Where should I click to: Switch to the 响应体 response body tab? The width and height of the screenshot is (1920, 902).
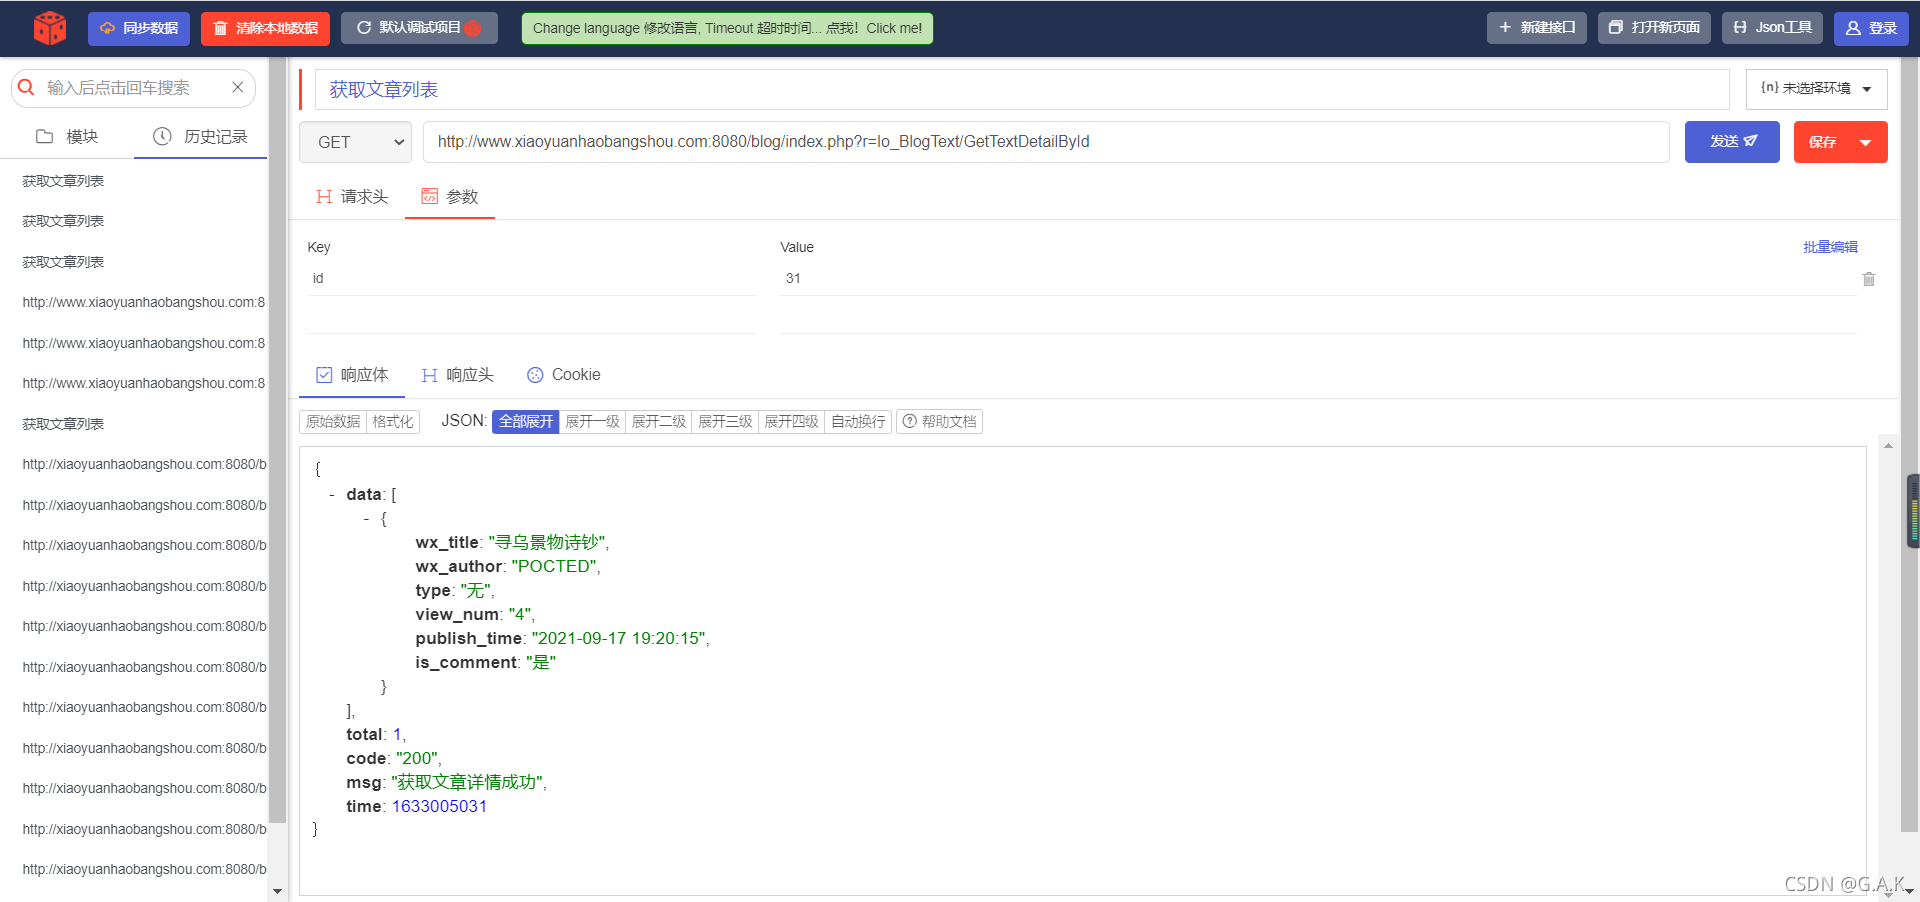pyautogui.click(x=352, y=375)
